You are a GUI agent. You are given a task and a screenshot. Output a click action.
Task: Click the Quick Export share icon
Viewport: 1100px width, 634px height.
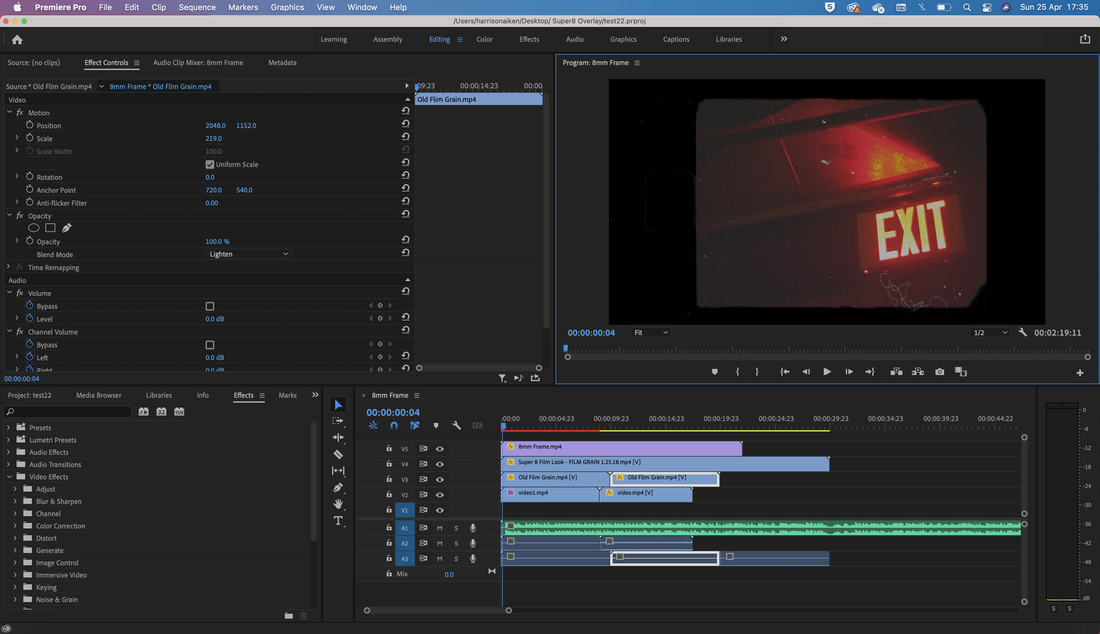1085,39
